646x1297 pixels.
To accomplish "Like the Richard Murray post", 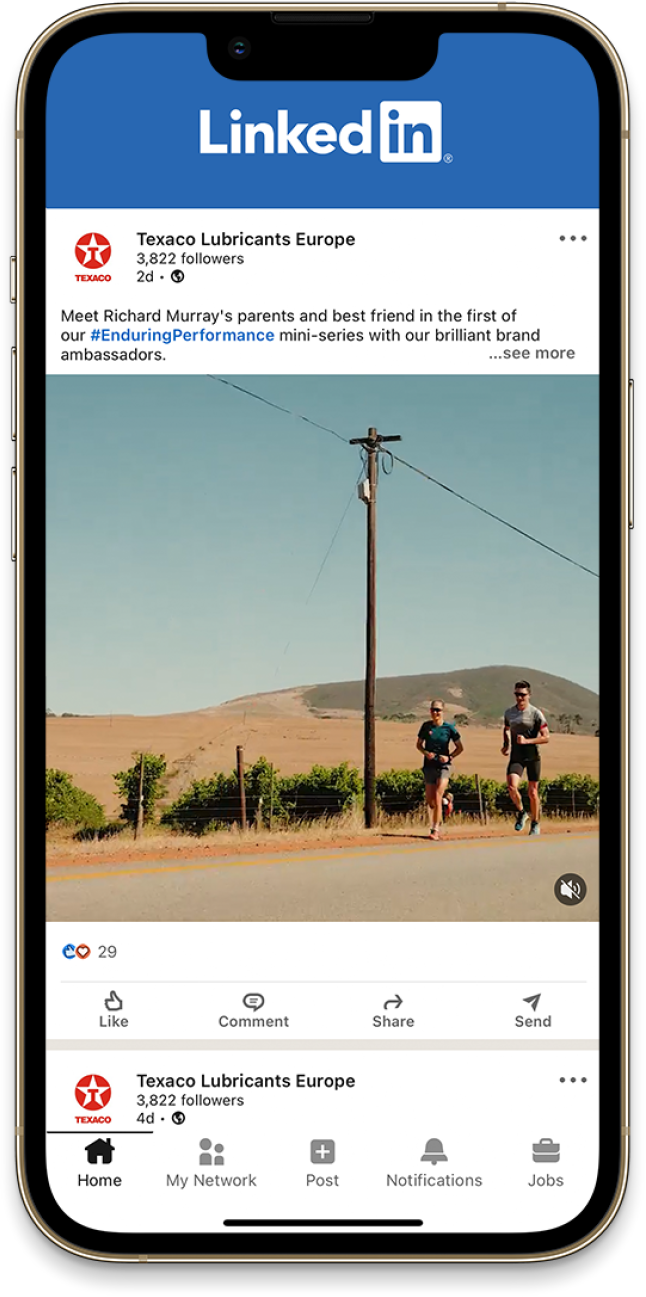I will (x=114, y=1010).
